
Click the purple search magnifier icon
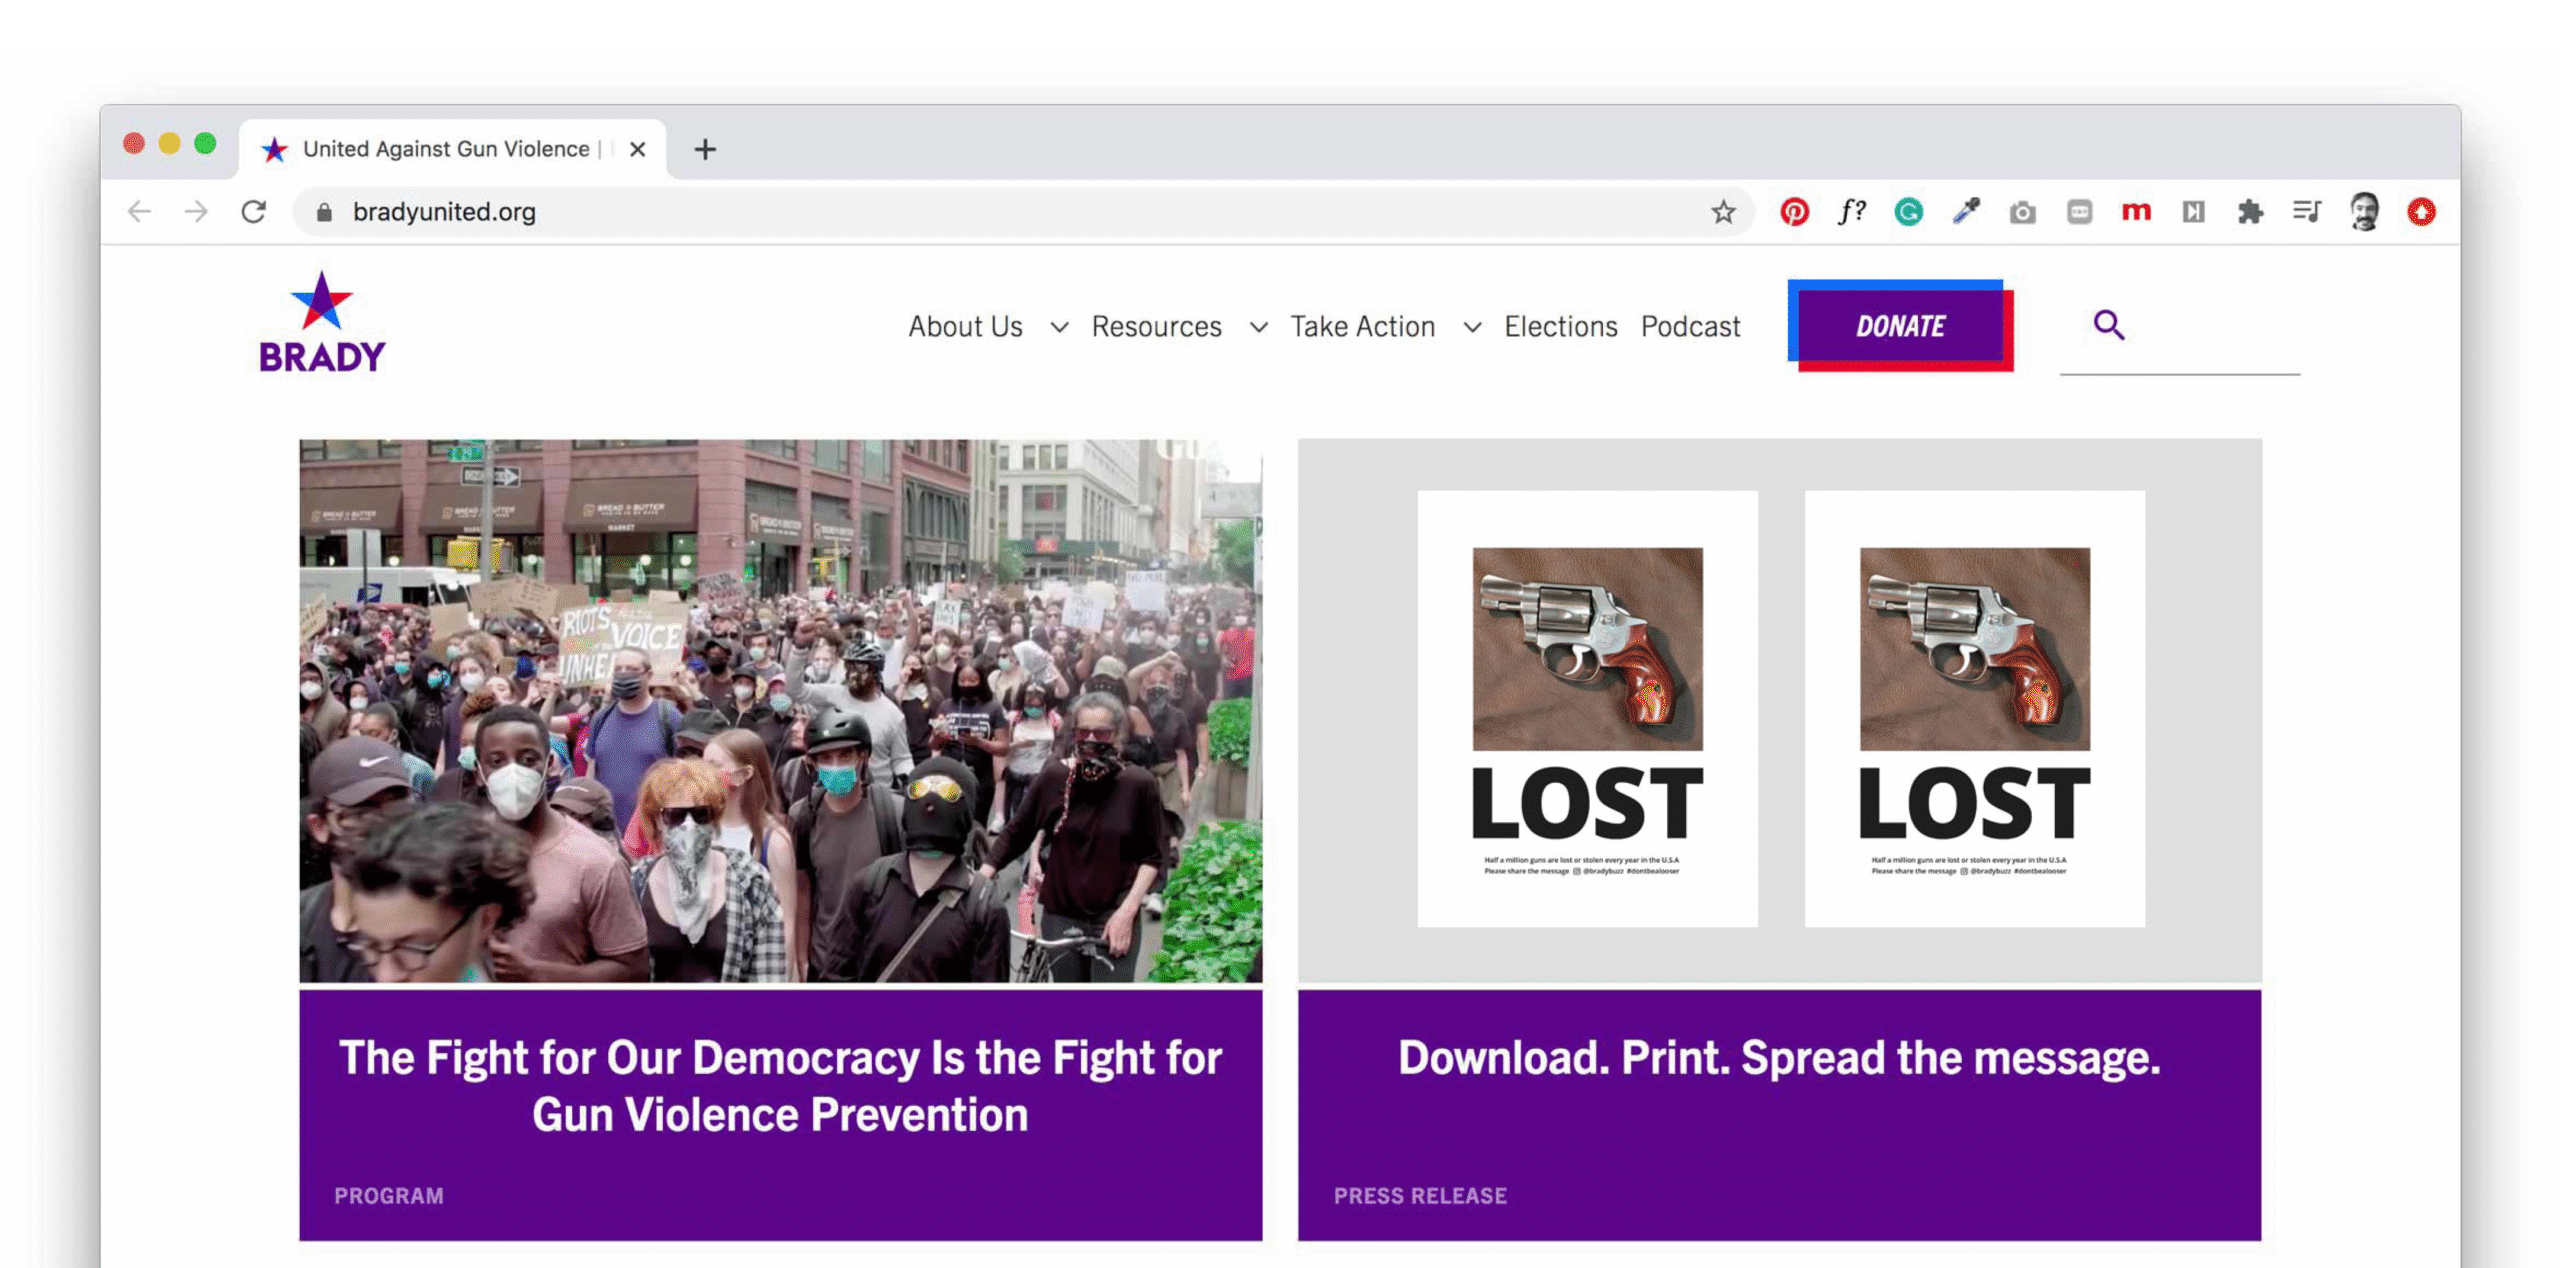[x=2109, y=325]
